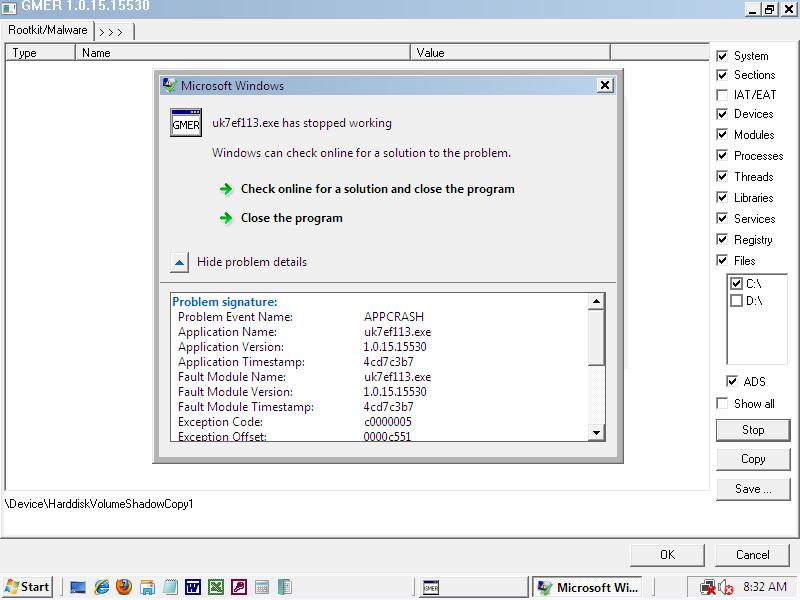Image resolution: width=800 pixels, height=600 pixels.
Task: Uncheck the Modules checkbox
Action: click(722, 135)
